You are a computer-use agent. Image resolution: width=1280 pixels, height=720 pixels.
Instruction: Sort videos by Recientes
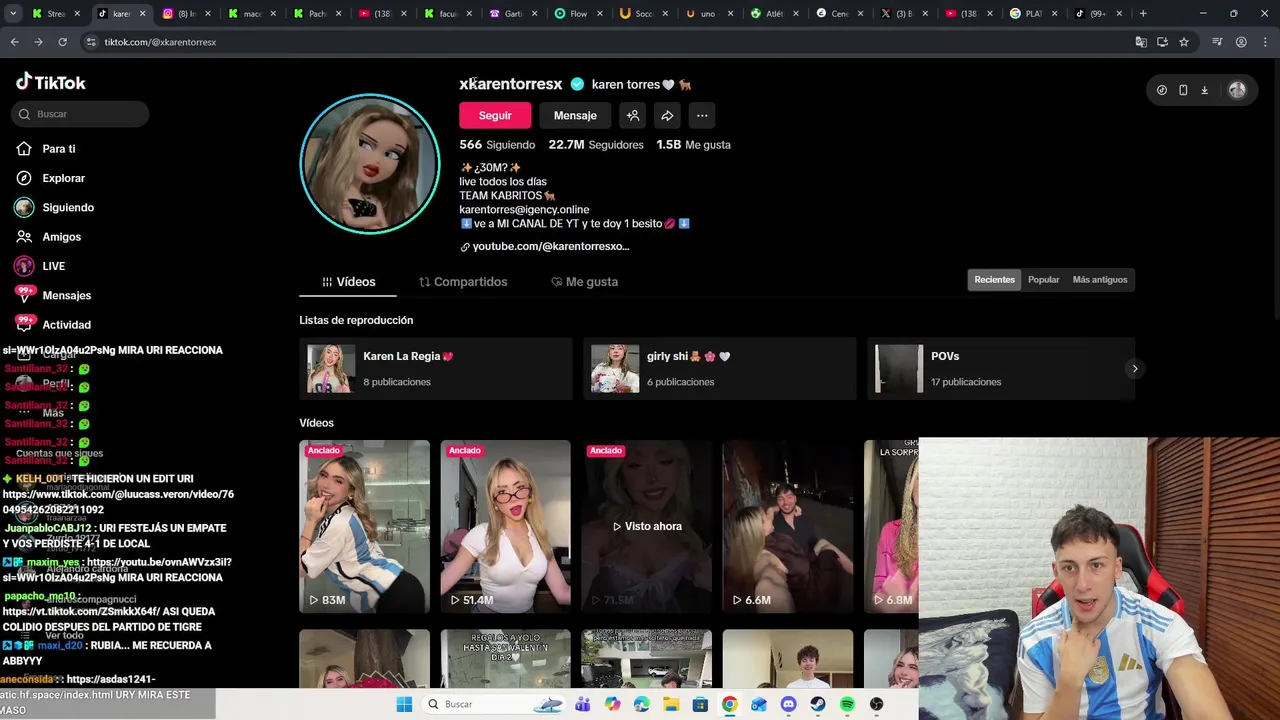pyautogui.click(x=994, y=280)
